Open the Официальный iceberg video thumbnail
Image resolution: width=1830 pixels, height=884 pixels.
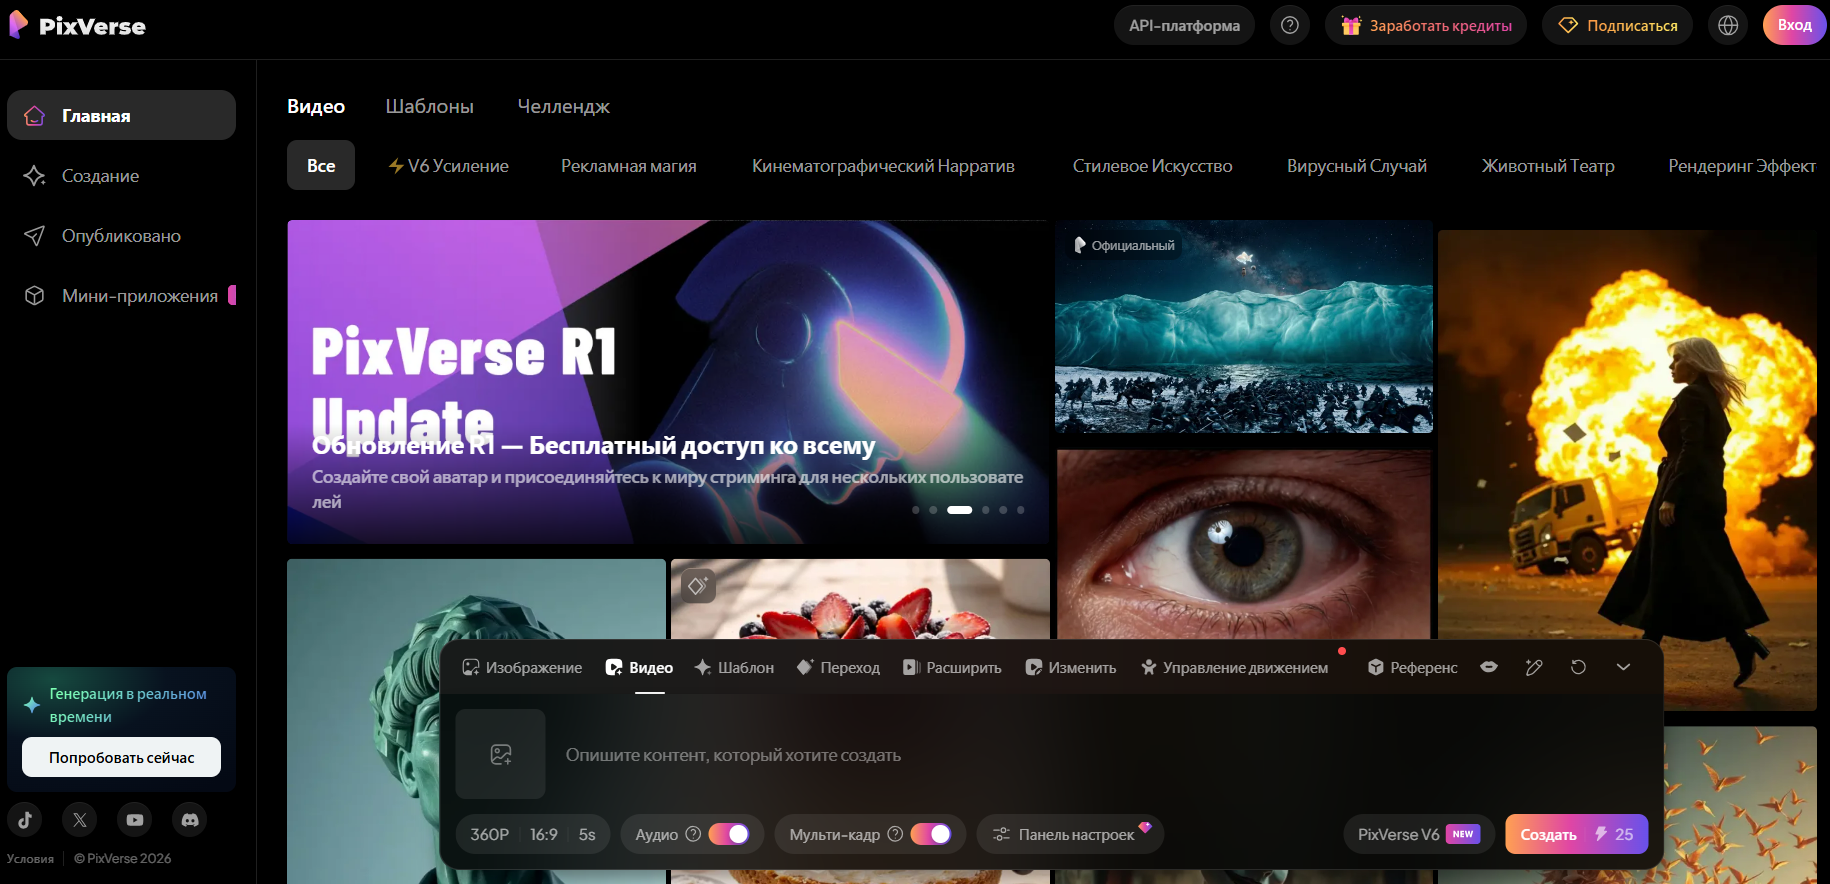click(1244, 326)
